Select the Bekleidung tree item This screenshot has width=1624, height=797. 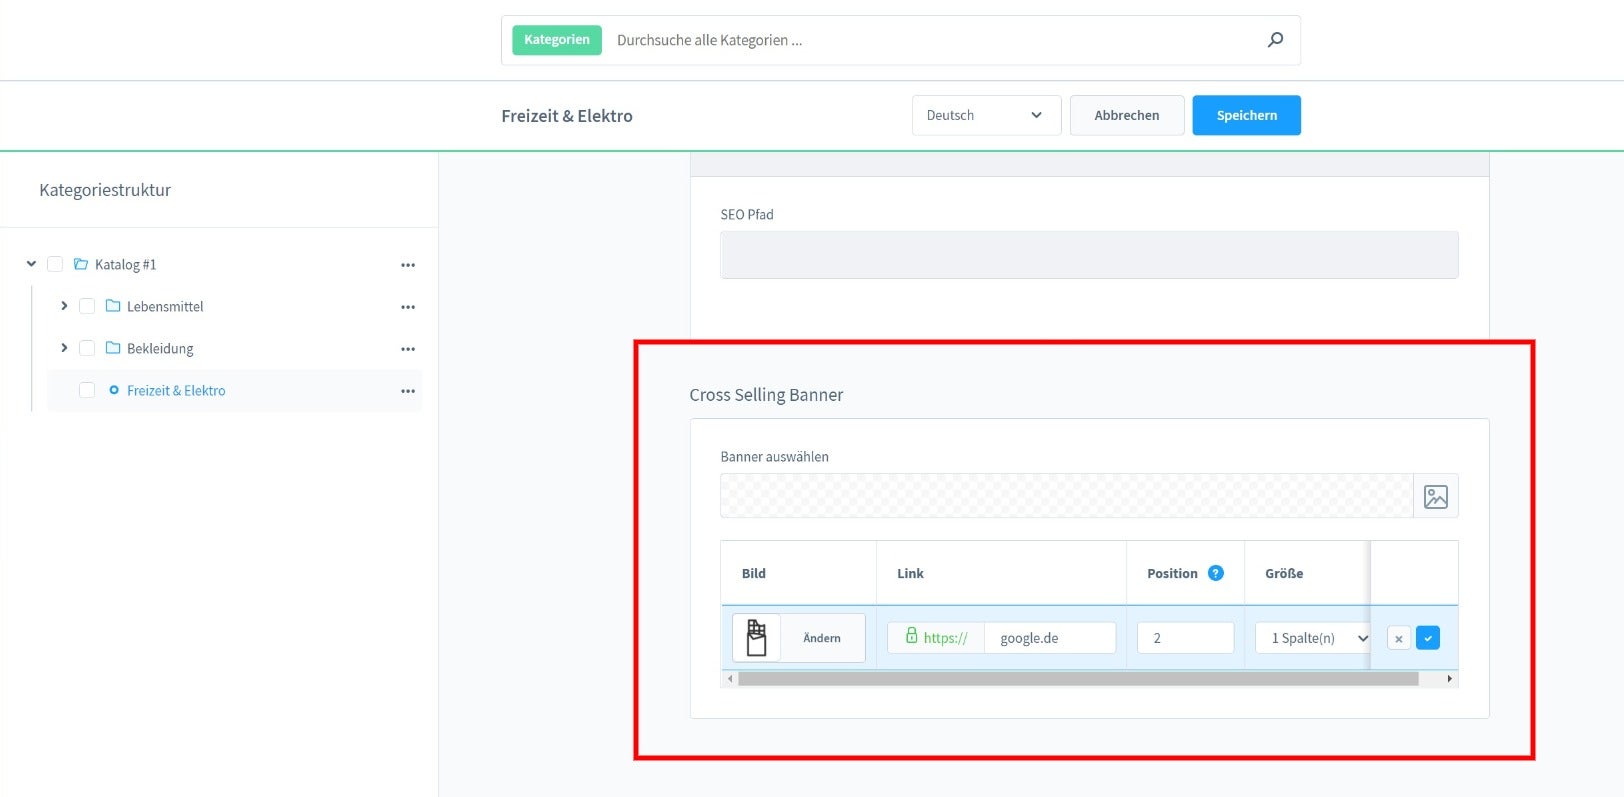[x=160, y=349]
